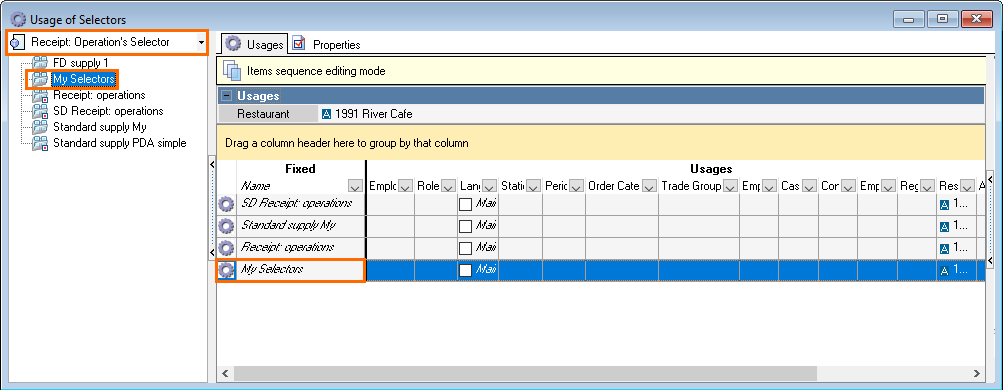The image size is (1003, 390).
Task: Toggle the Language checkbox in Standard supply My row
Action: point(466,226)
